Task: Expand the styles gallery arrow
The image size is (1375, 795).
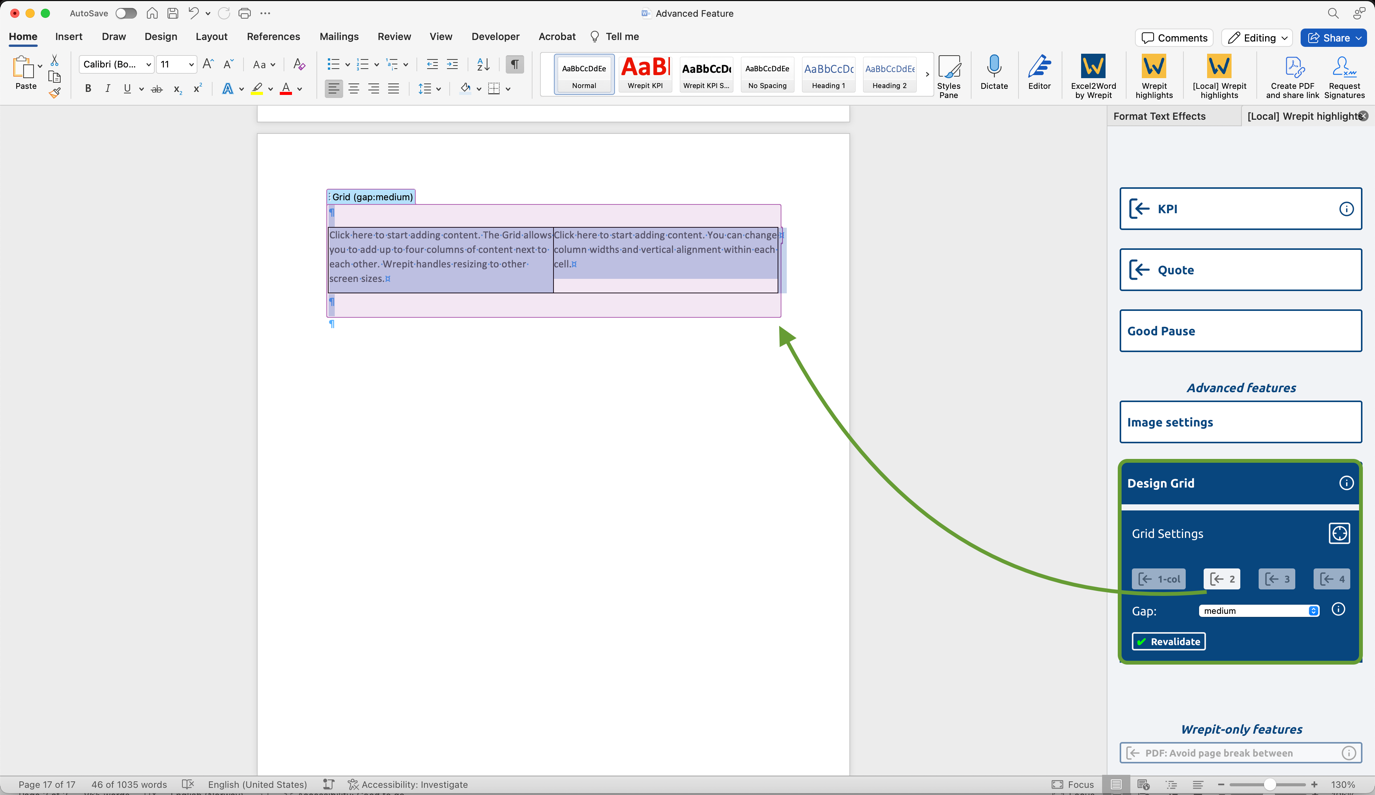Action: pos(927,74)
